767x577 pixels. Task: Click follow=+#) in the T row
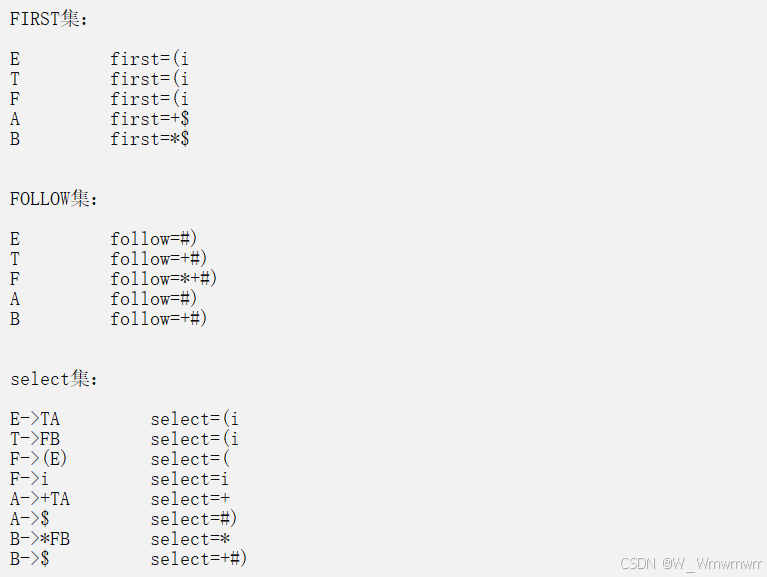point(158,259)
